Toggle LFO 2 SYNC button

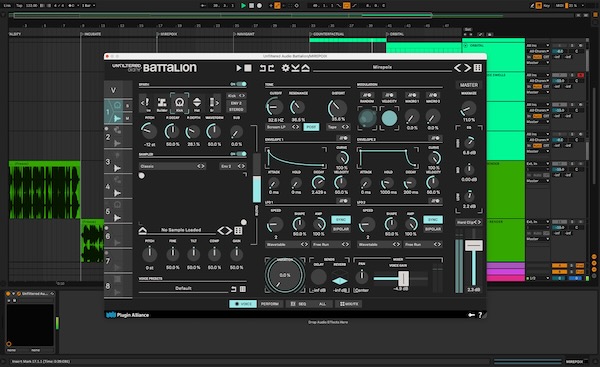[x=433, y=220]
